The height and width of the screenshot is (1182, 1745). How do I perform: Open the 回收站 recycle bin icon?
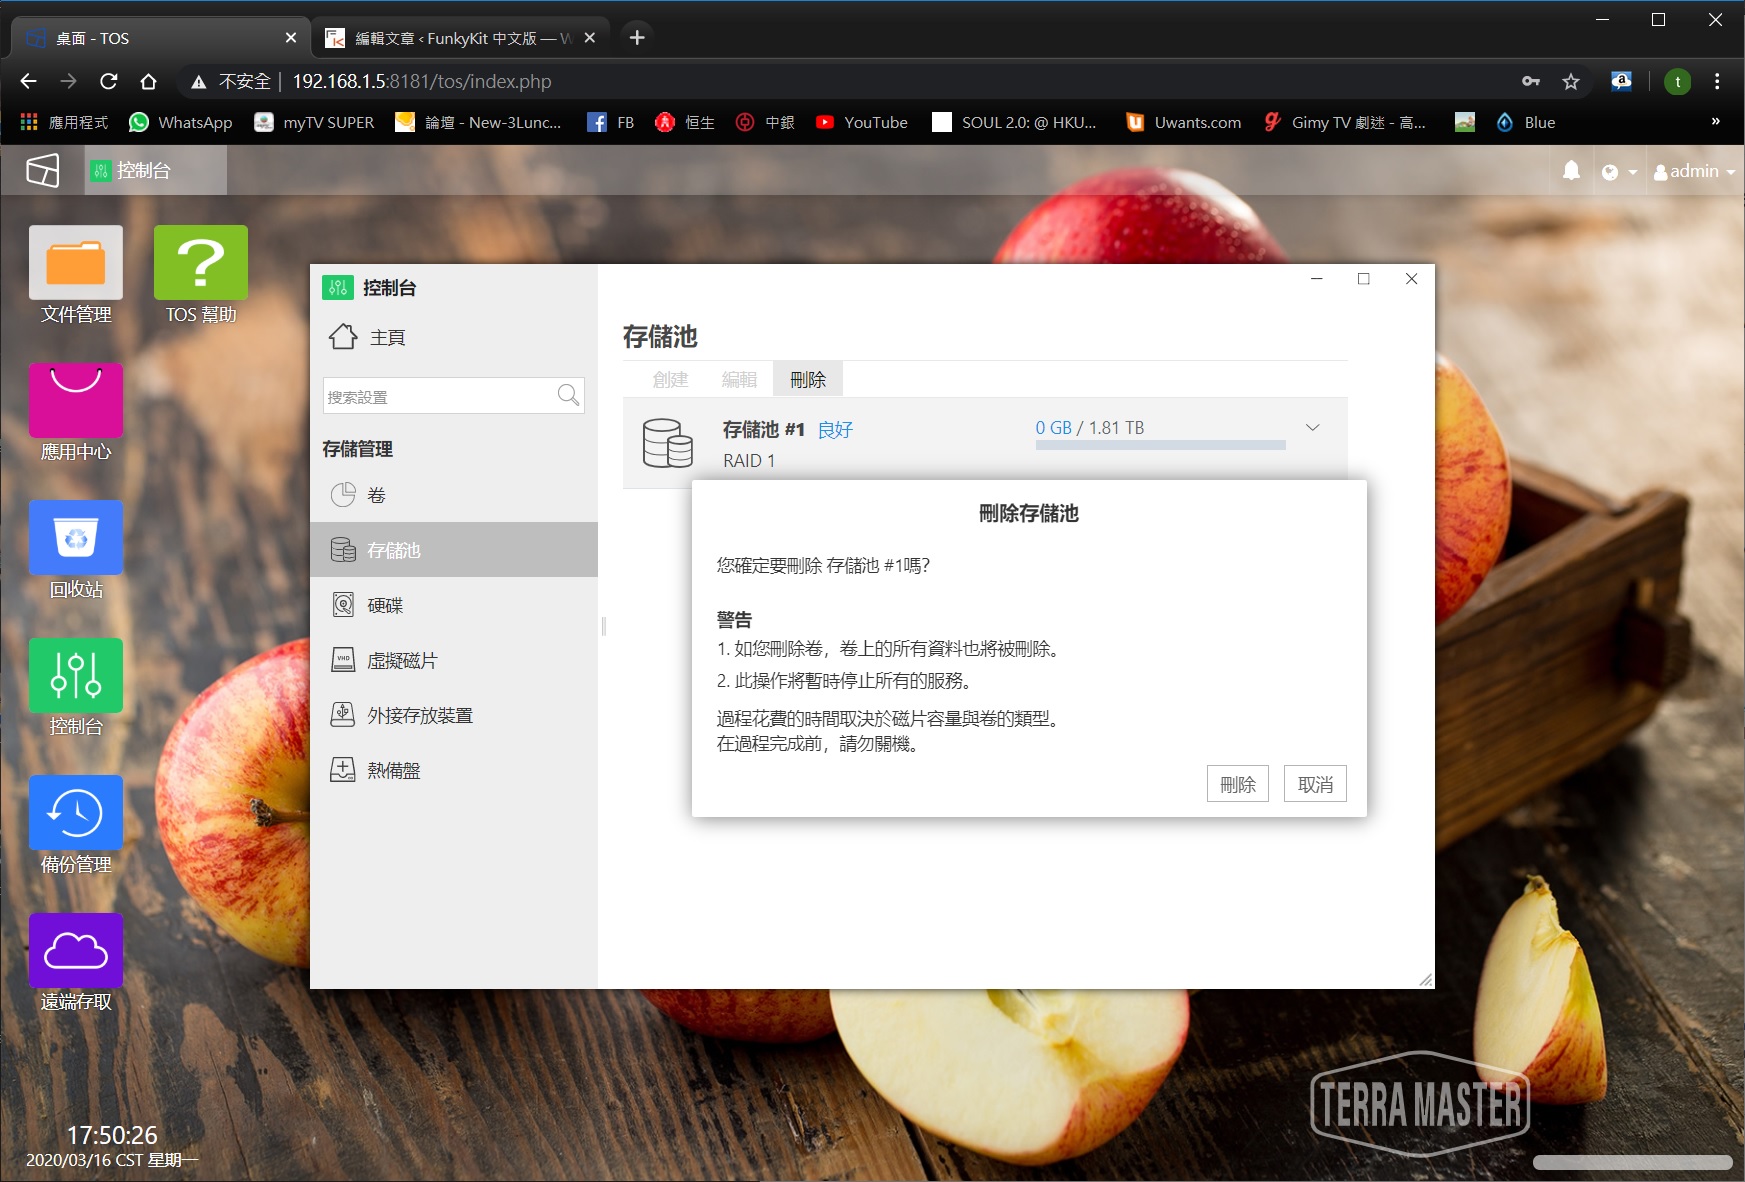[x=76, y=538]
